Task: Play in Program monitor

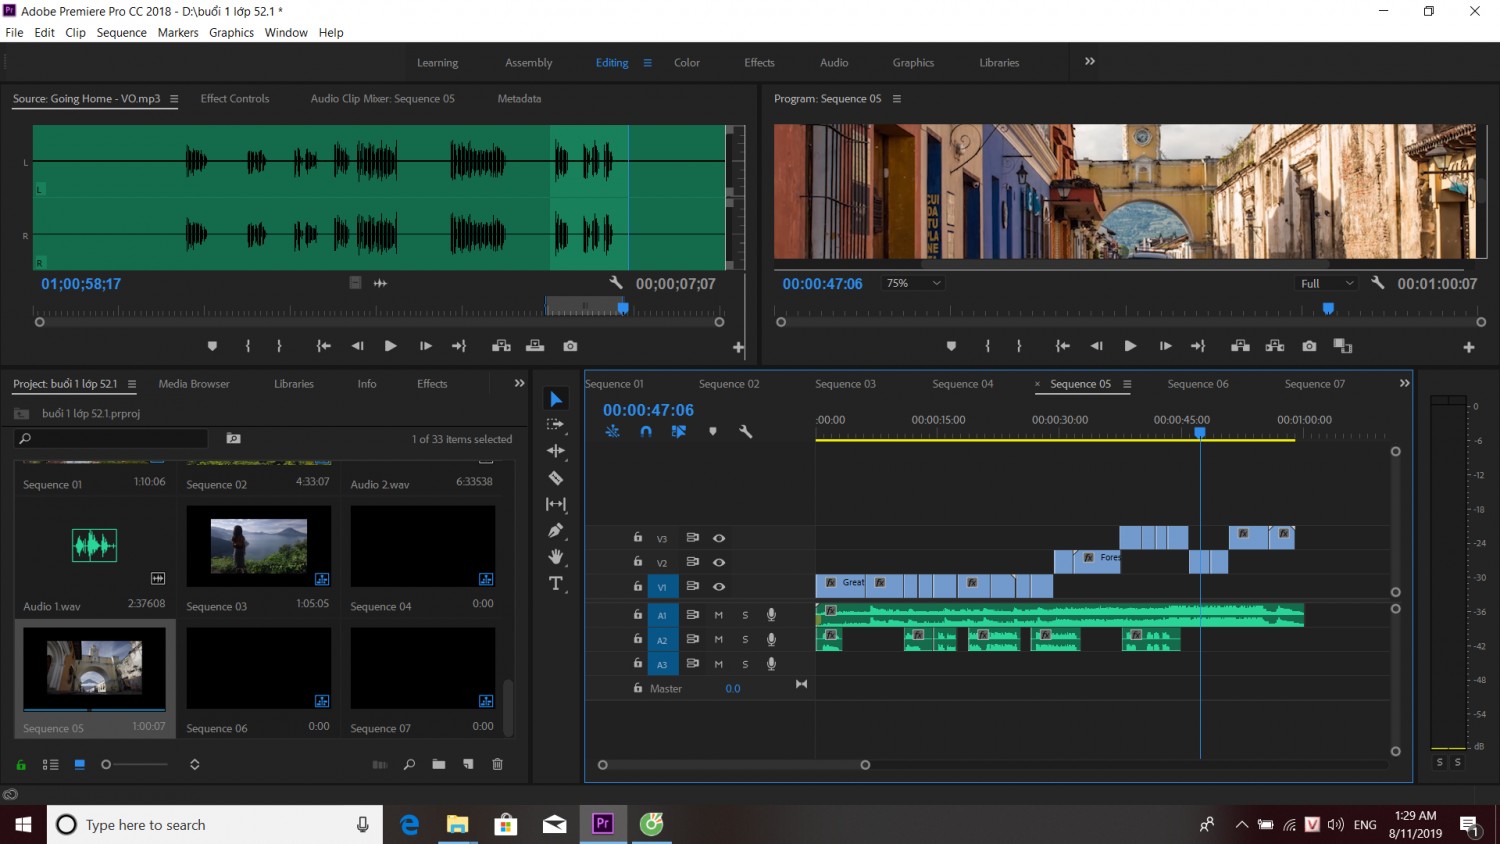Action: pyautogui.click(x=1130, y=346)
